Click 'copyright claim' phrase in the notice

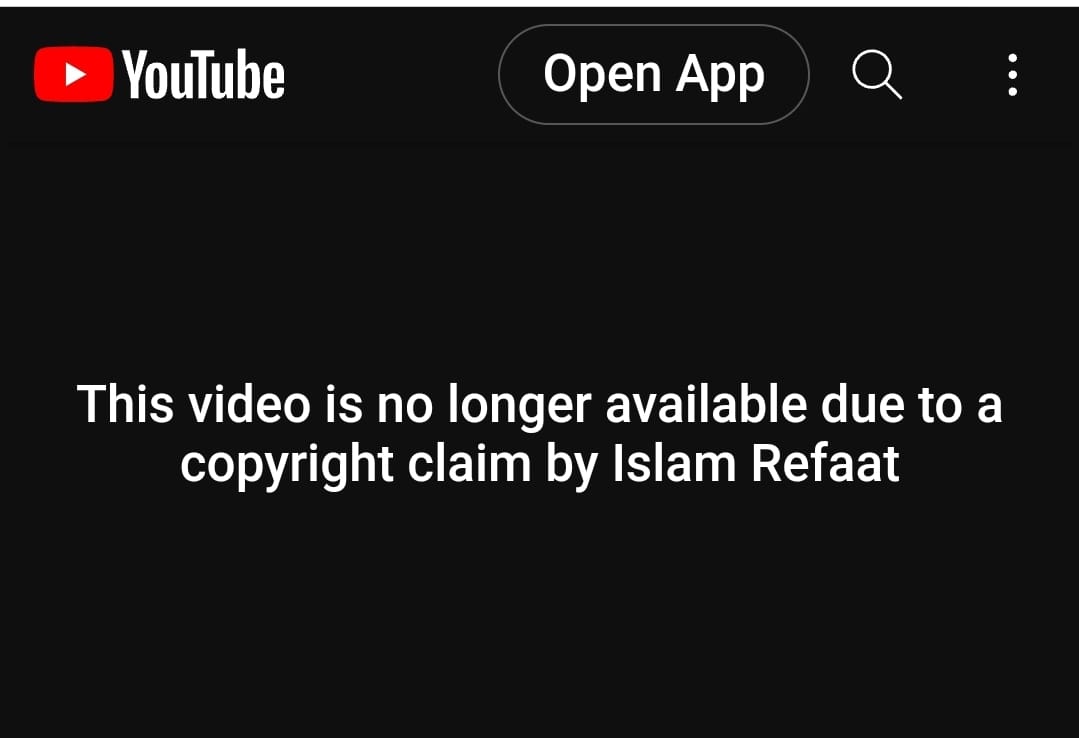[356, 465]
